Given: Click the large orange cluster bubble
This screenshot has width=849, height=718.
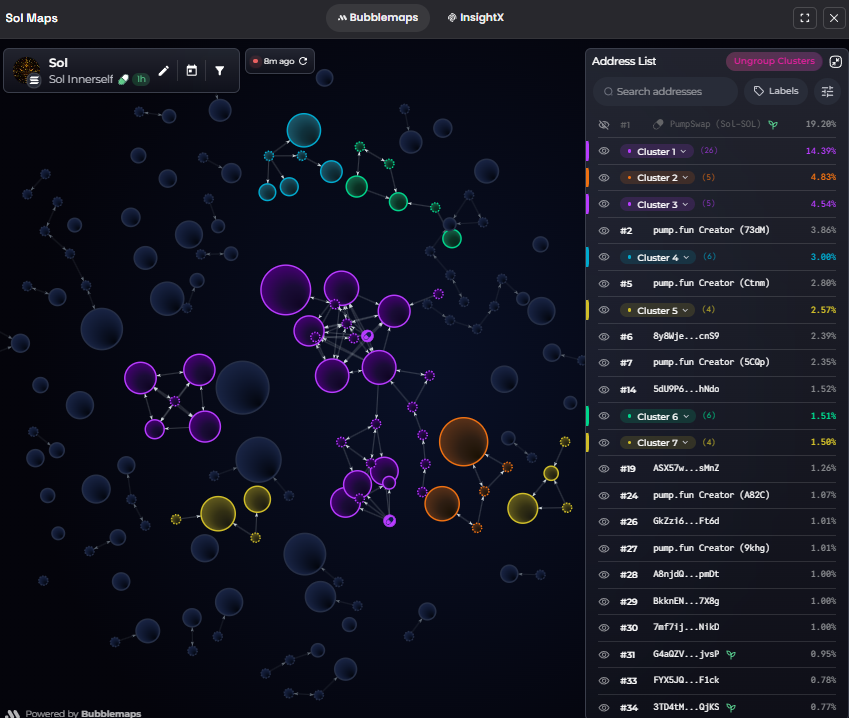Looking at the screenshot, I should coord(463,442).
